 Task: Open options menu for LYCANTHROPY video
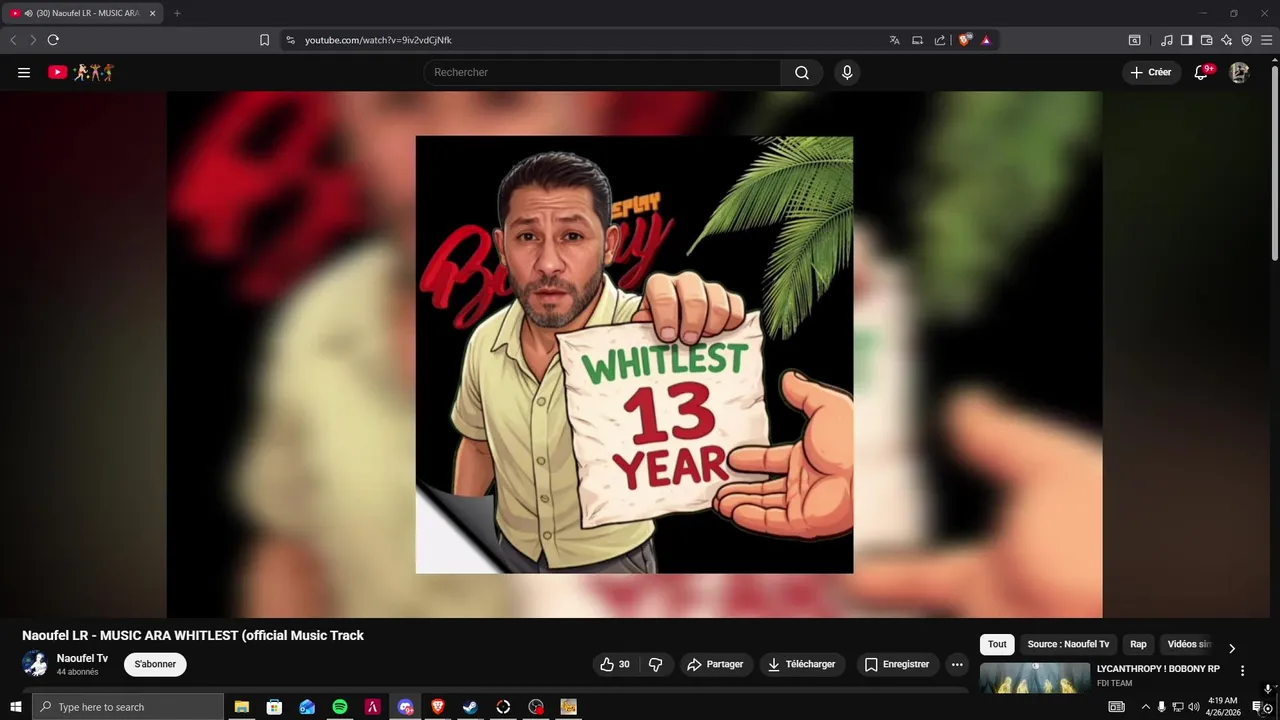[1242, 671]
